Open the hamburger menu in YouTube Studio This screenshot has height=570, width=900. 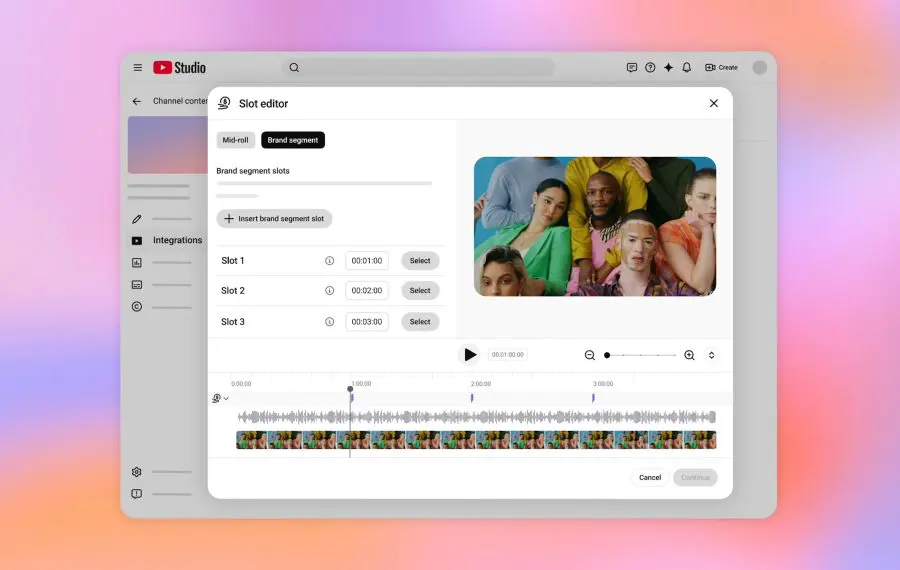click(138, 68)
